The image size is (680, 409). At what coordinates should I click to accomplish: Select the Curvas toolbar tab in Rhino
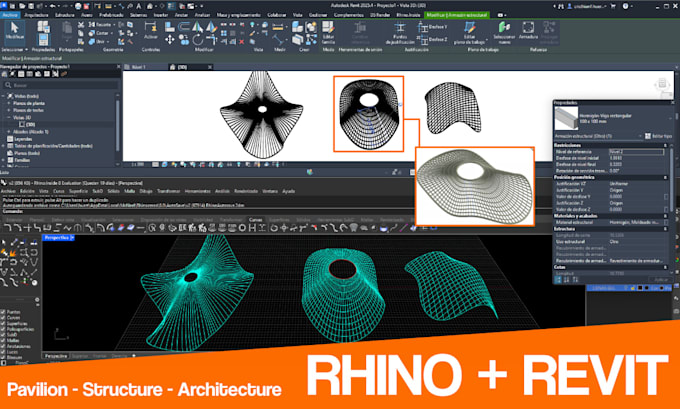(255, 220)
